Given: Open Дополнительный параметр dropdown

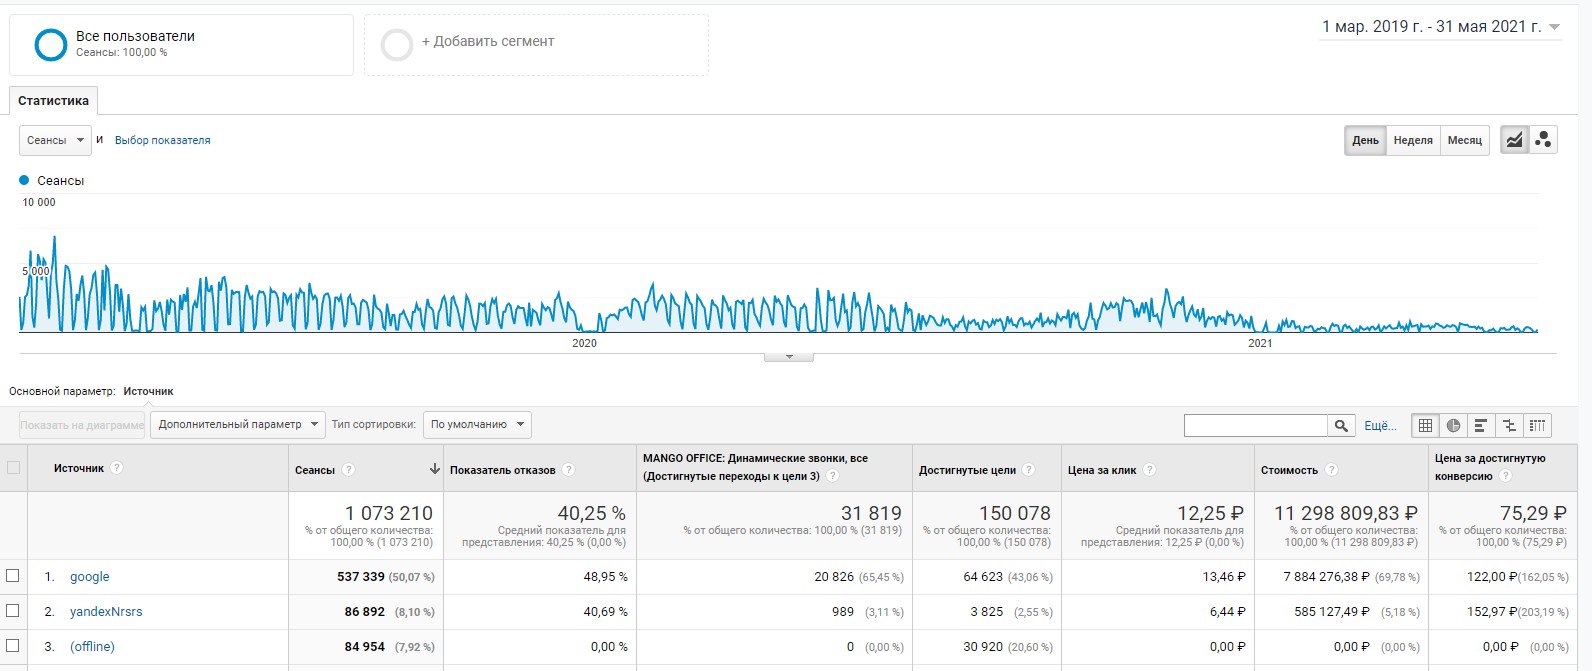Looking at the screenshot, I should pyautogui.click(x=237, y=425).
